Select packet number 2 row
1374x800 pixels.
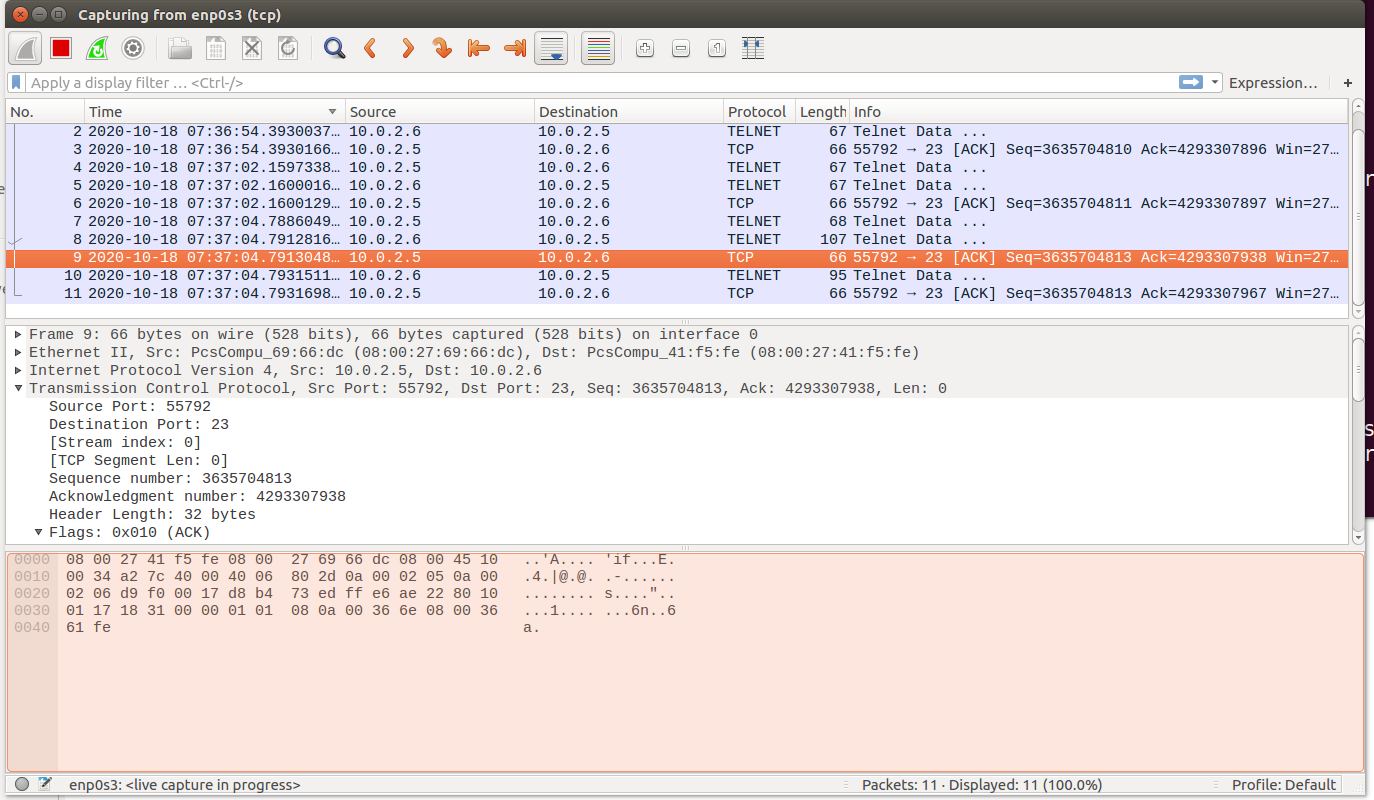[x=677, y=131]
